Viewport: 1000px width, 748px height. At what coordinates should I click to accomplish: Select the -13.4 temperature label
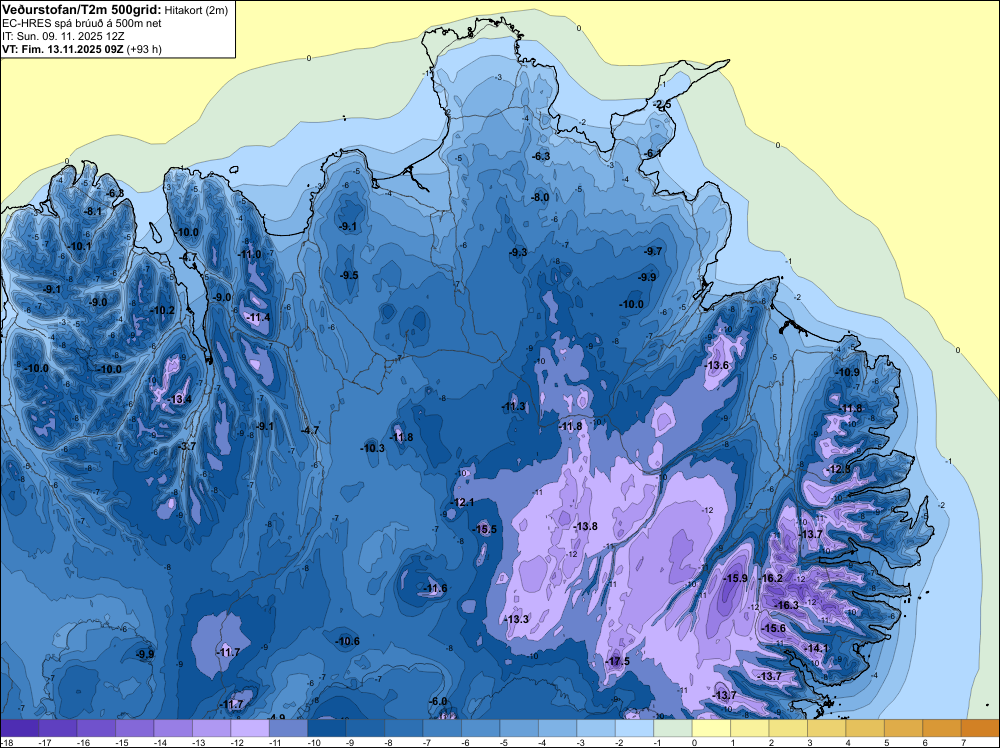180,399
